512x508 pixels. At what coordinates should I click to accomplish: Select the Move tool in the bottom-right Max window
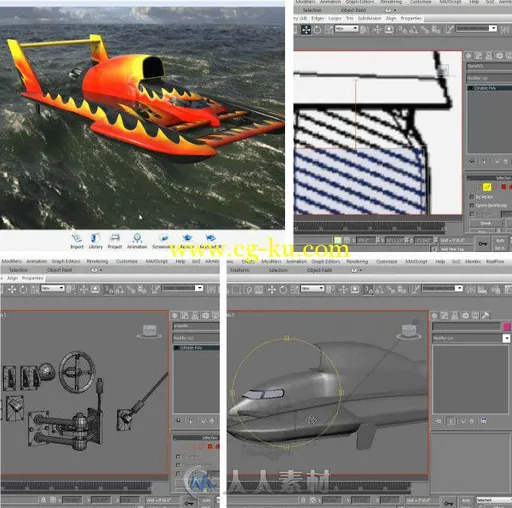click(x=272, y=290)
